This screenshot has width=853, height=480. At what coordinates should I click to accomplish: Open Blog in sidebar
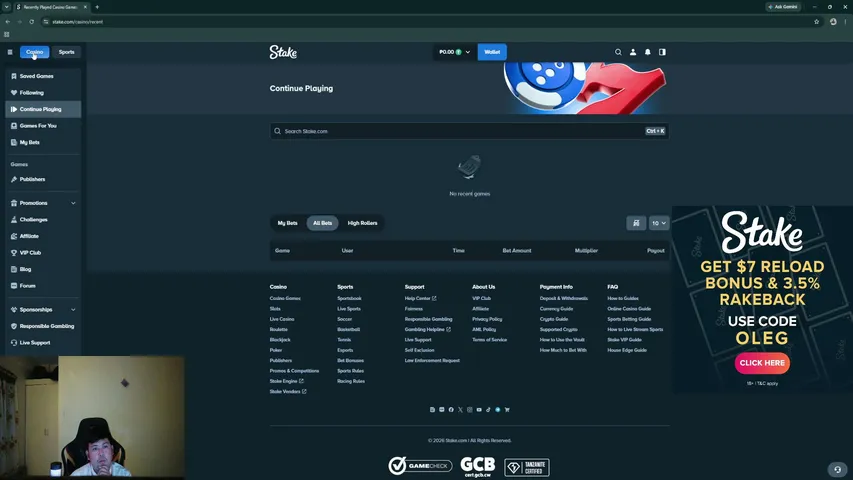pos(43,269)
